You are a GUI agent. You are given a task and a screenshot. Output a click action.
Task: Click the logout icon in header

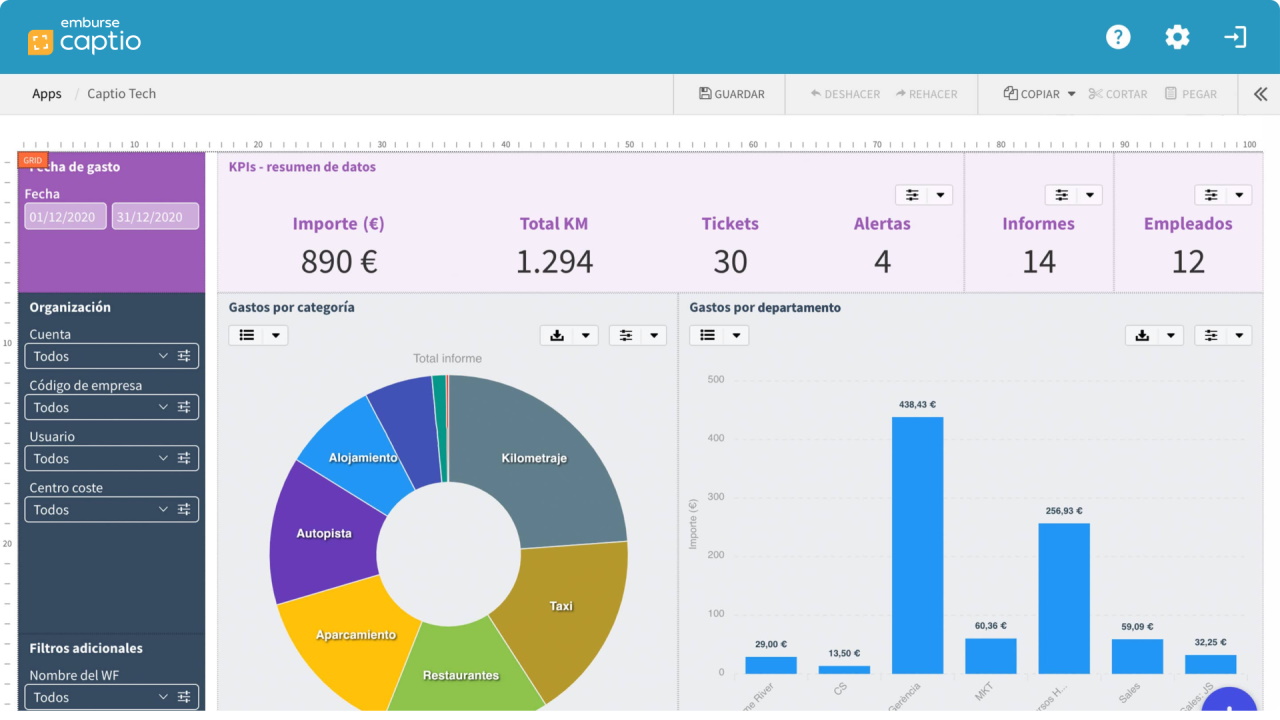[1235, 37]
